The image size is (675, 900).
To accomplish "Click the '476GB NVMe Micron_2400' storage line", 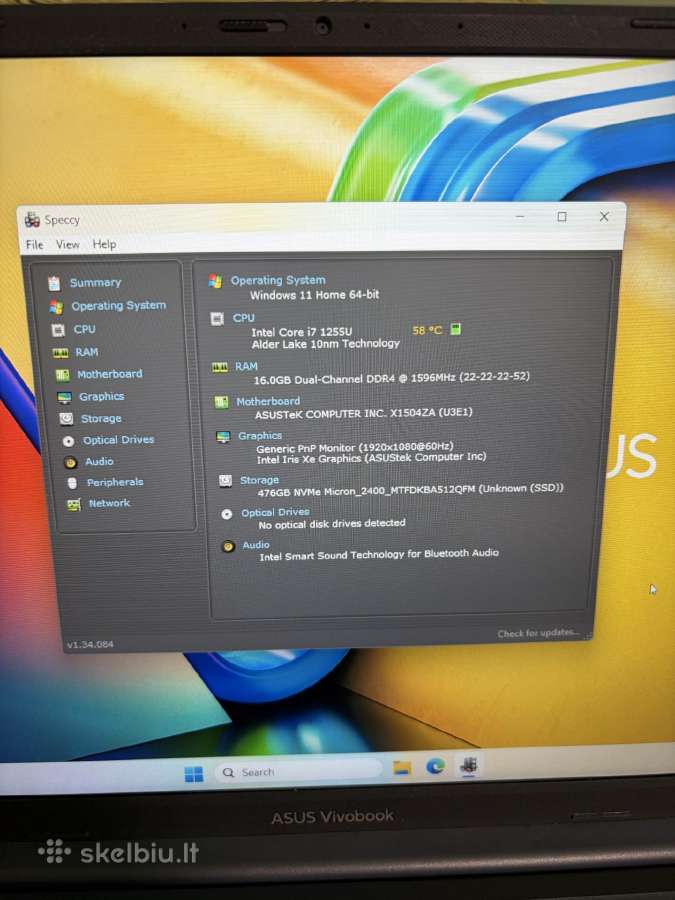I will pos(410,490).
